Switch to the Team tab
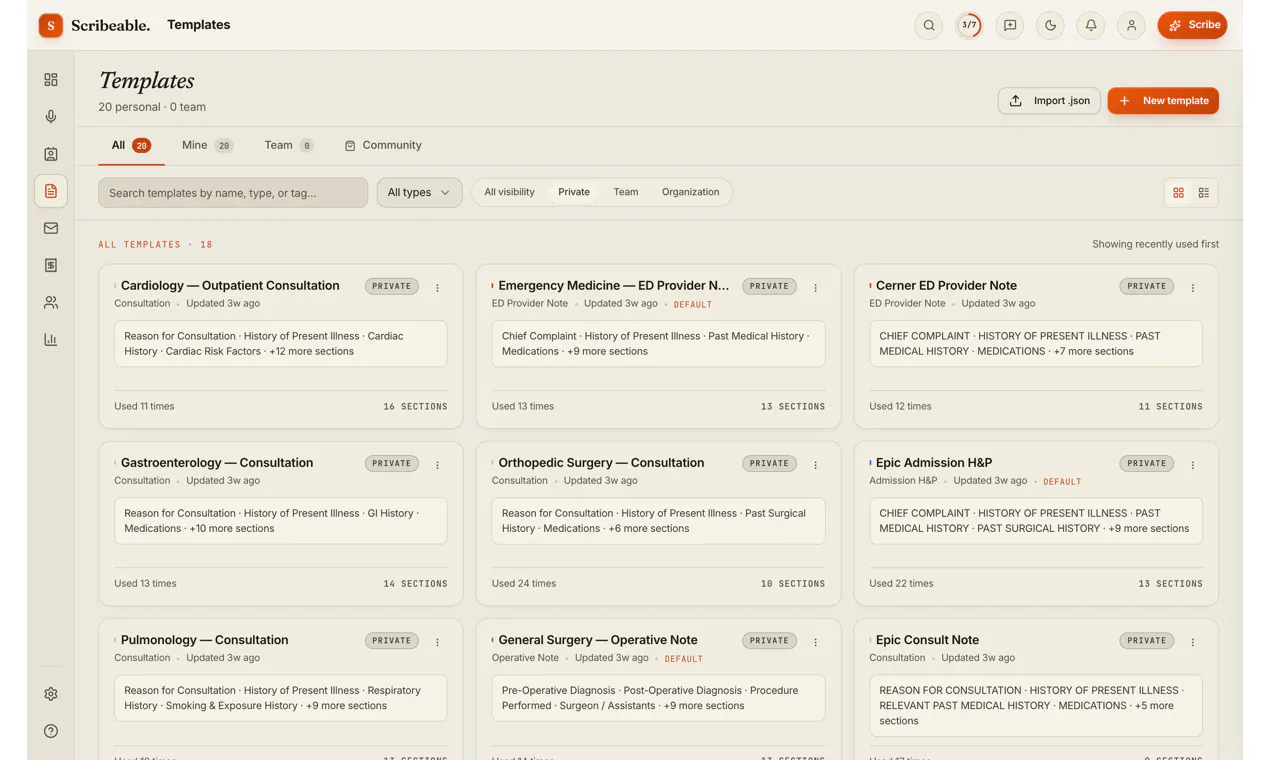 (x=288, y=145)
